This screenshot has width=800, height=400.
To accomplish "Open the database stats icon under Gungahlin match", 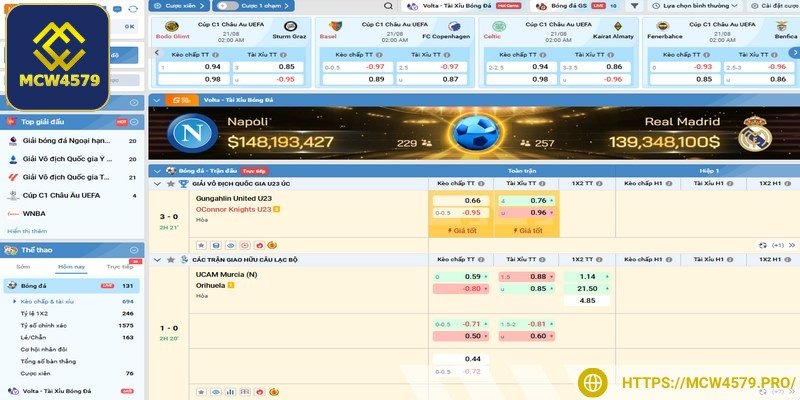I will (x=216, y=245).
